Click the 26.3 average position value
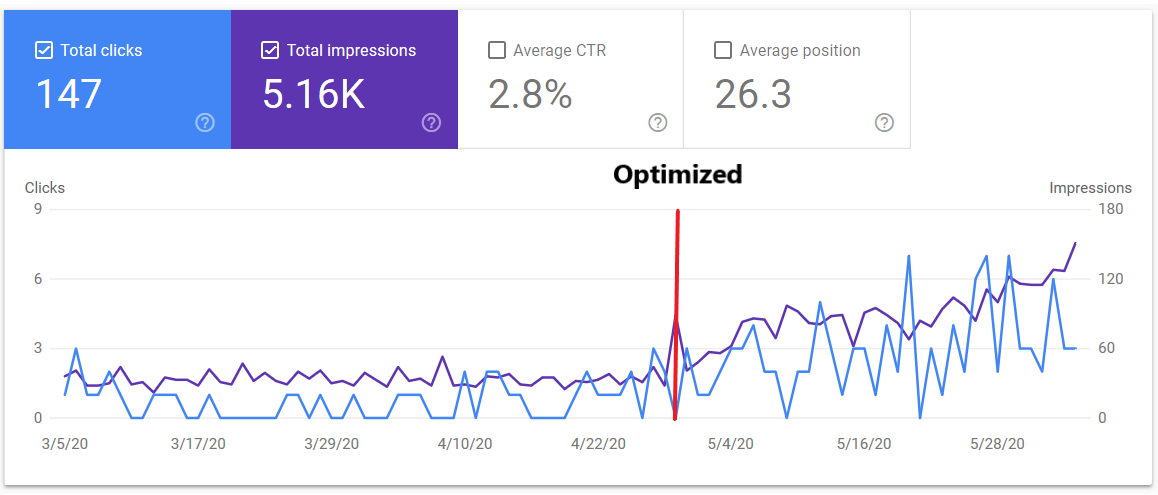The image size is (1158, 495). coord(753,94)
